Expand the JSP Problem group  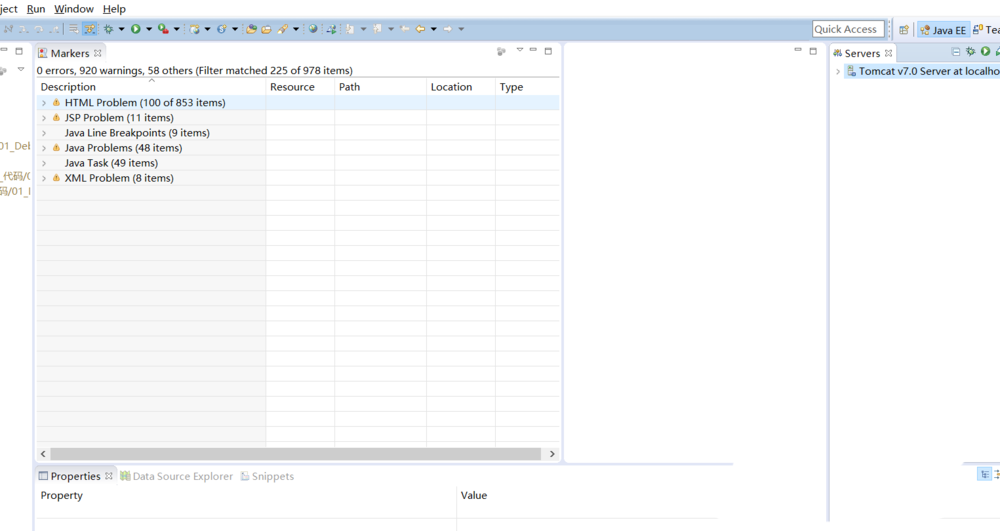(44, 118)
